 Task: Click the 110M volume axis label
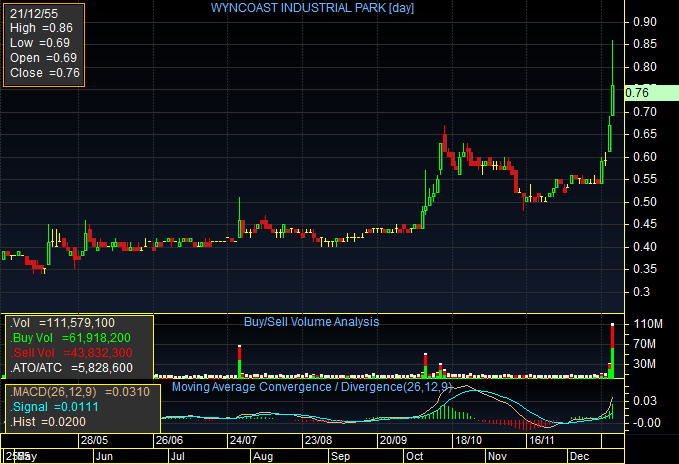click(x=648, y=324)
